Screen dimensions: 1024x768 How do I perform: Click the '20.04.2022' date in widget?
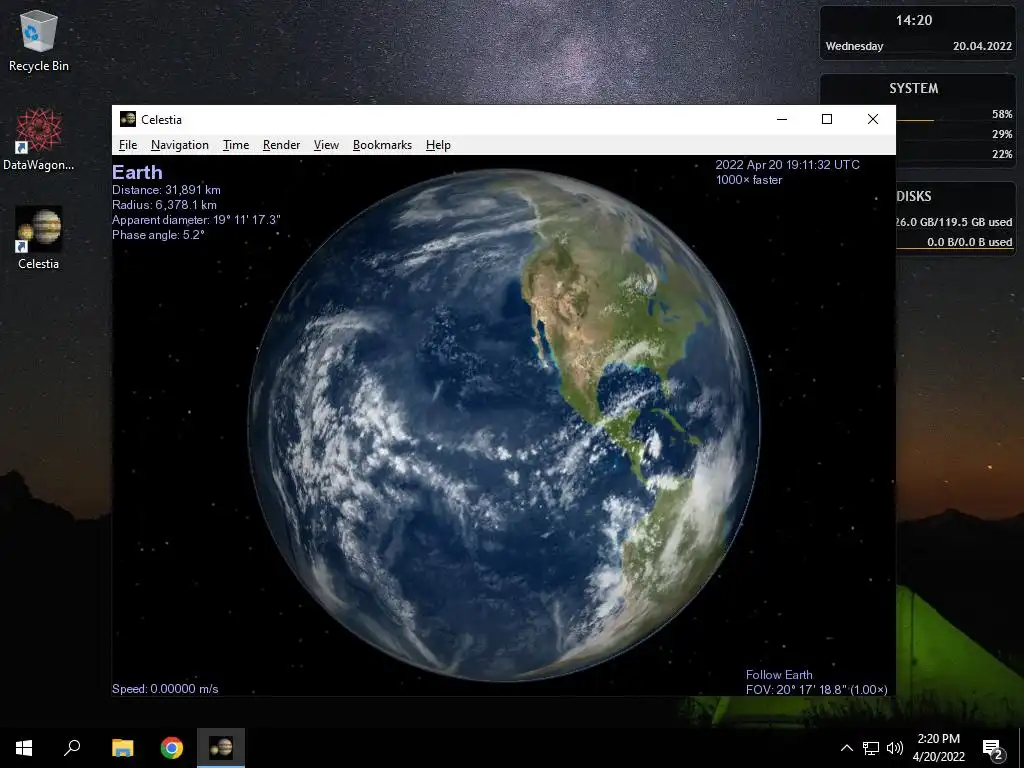[x=982, y=46]
